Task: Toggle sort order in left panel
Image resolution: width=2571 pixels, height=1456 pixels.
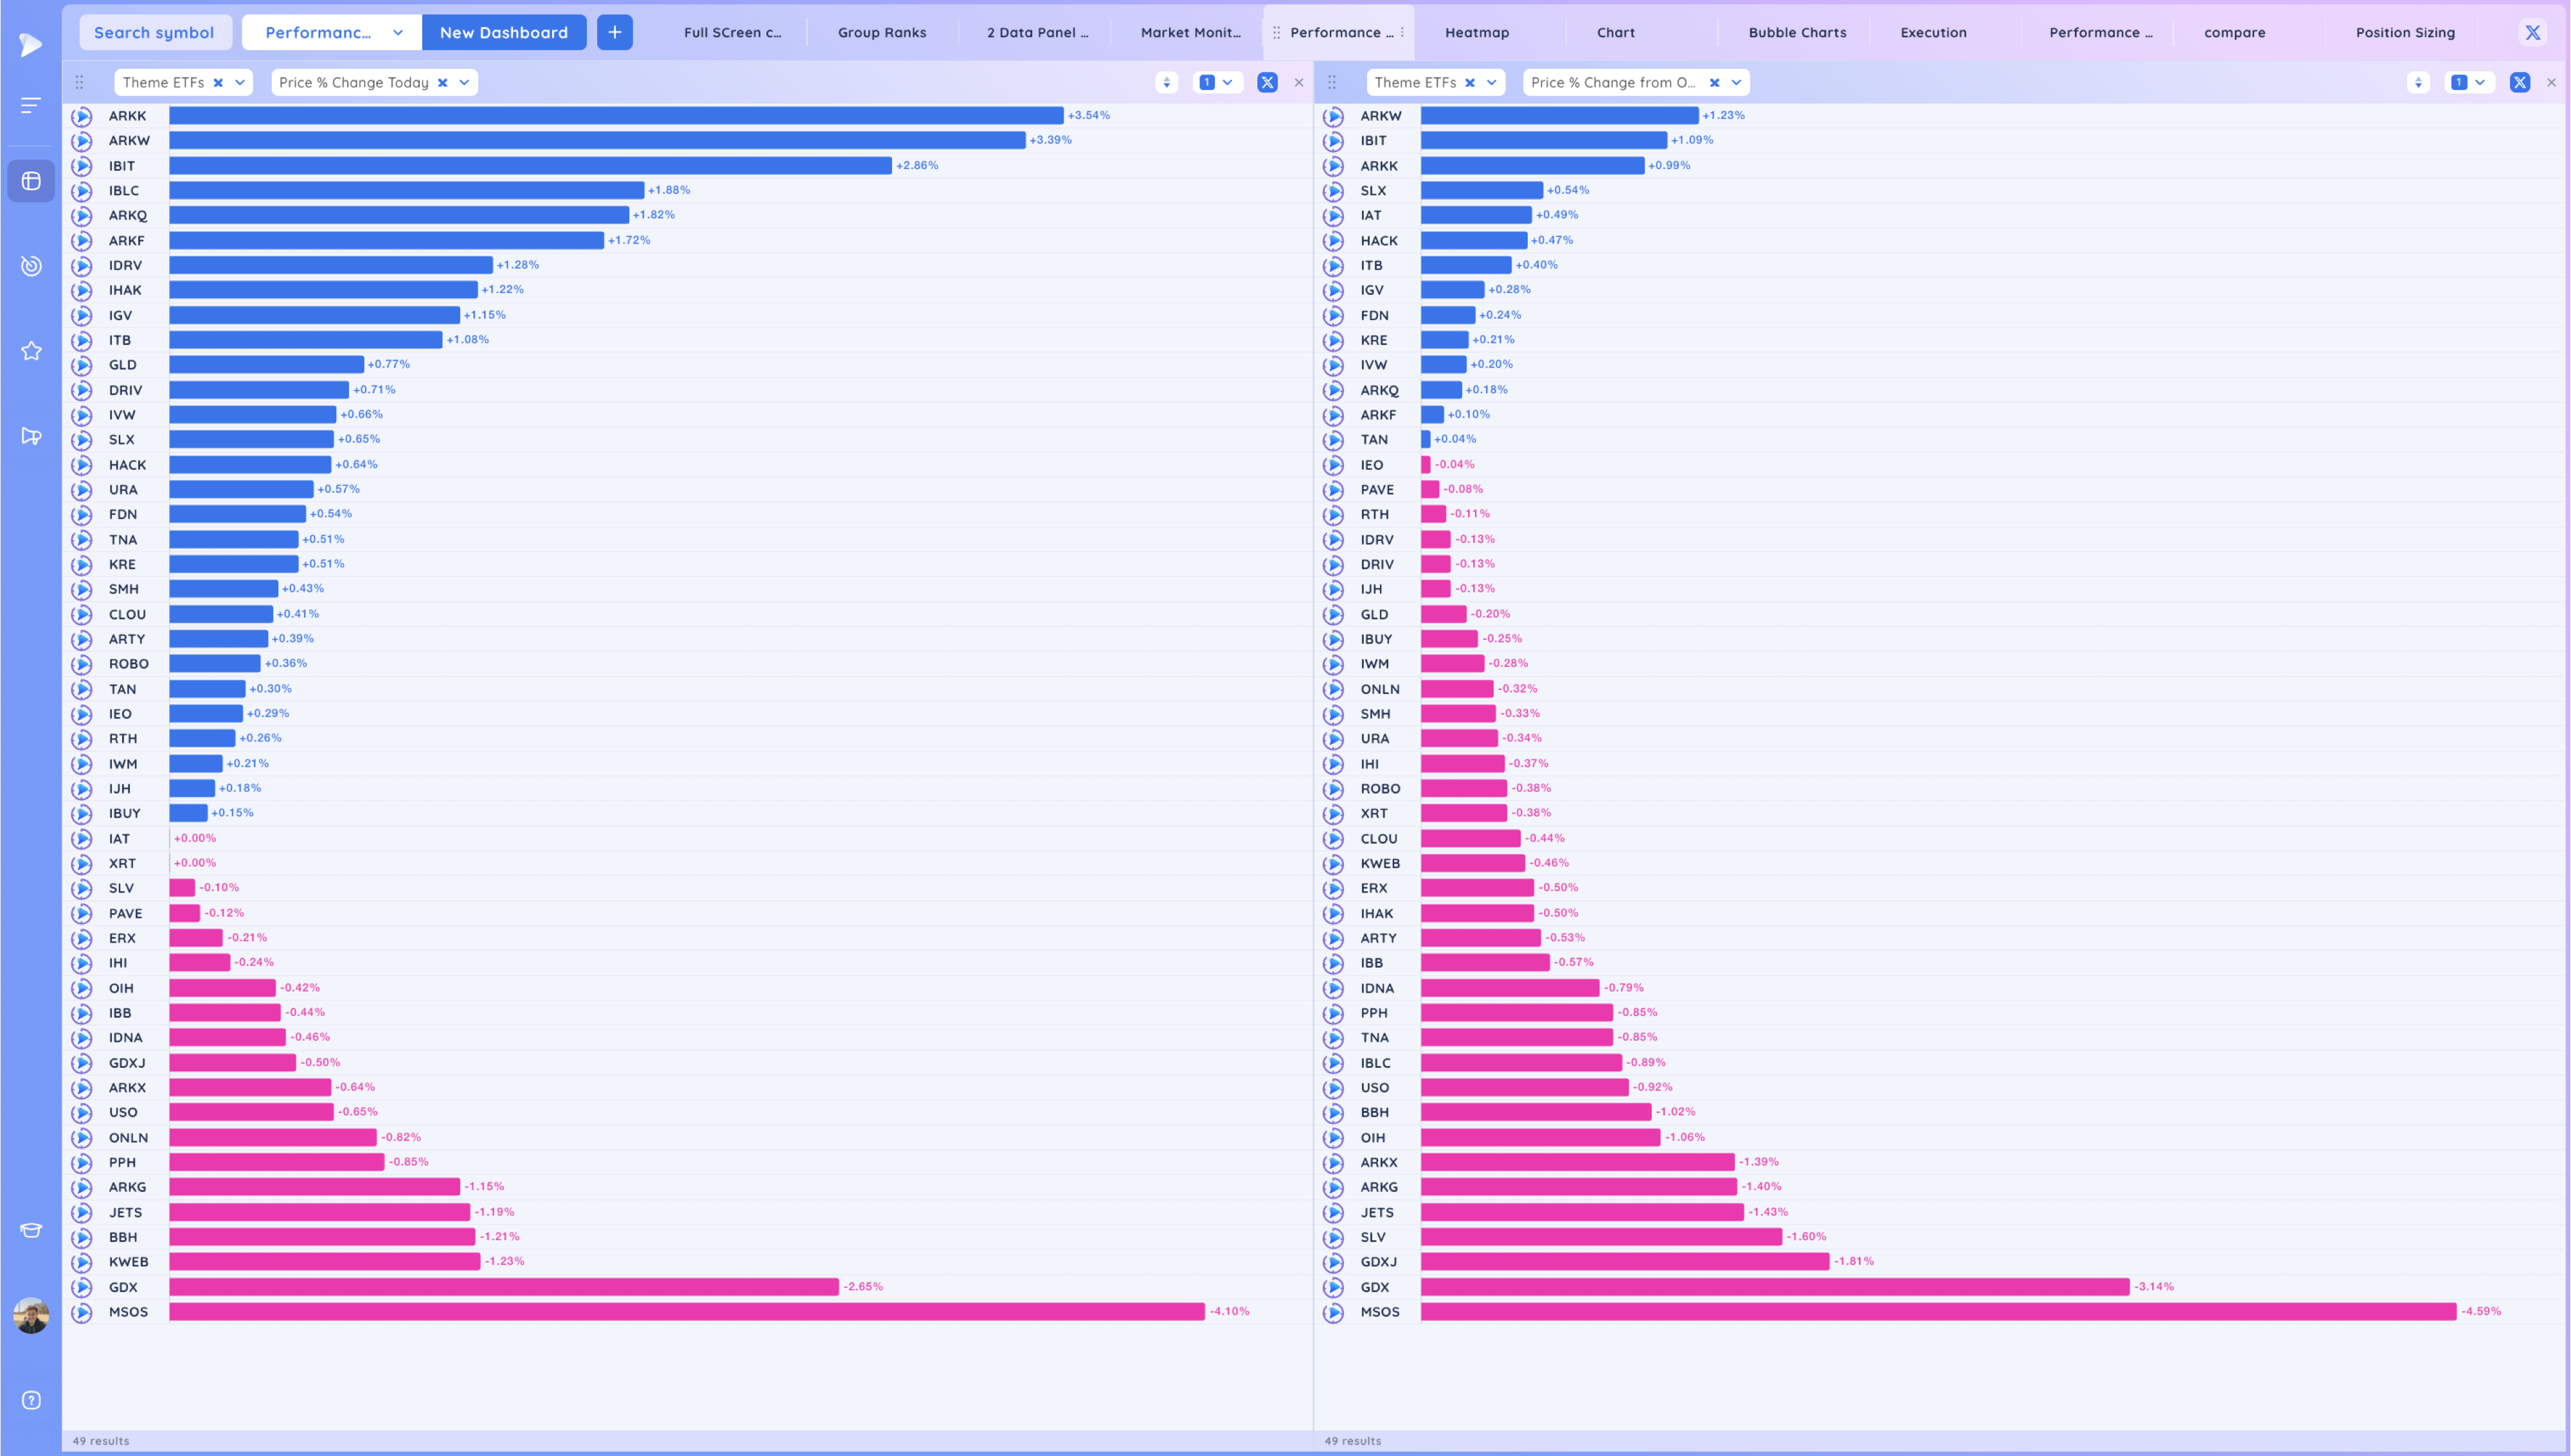Action: point(1166,83)
